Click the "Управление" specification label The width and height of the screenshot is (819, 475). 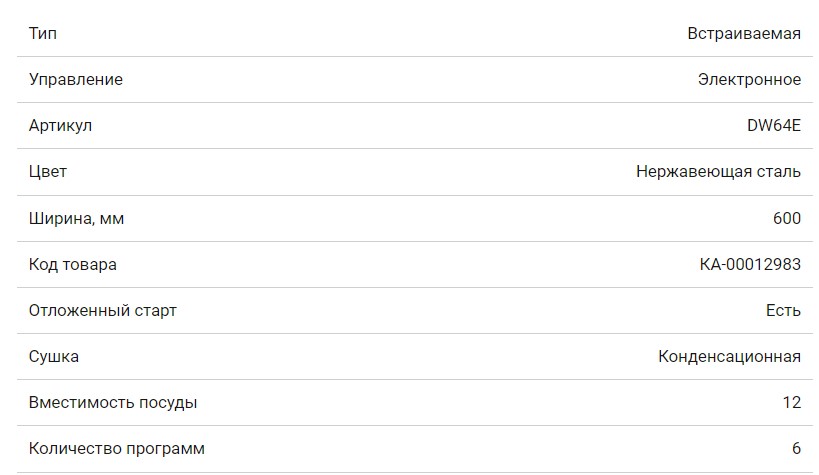(x=76, y=80)
